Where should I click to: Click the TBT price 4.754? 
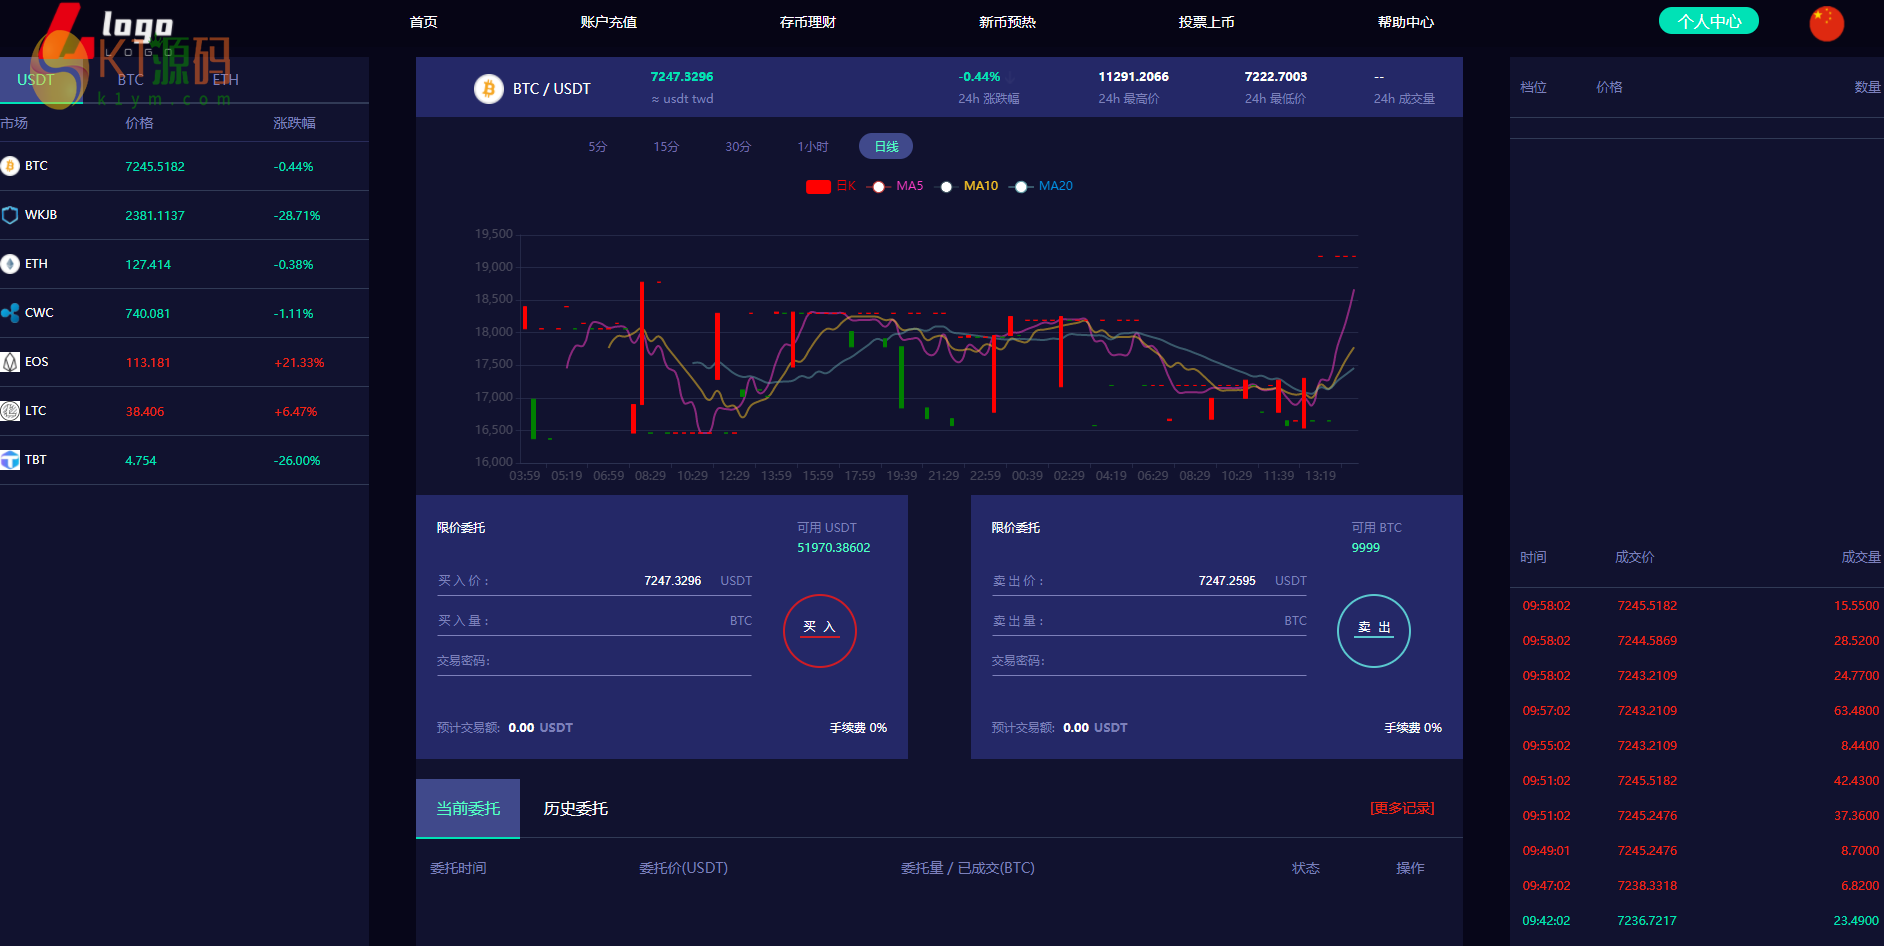point(141,461)
